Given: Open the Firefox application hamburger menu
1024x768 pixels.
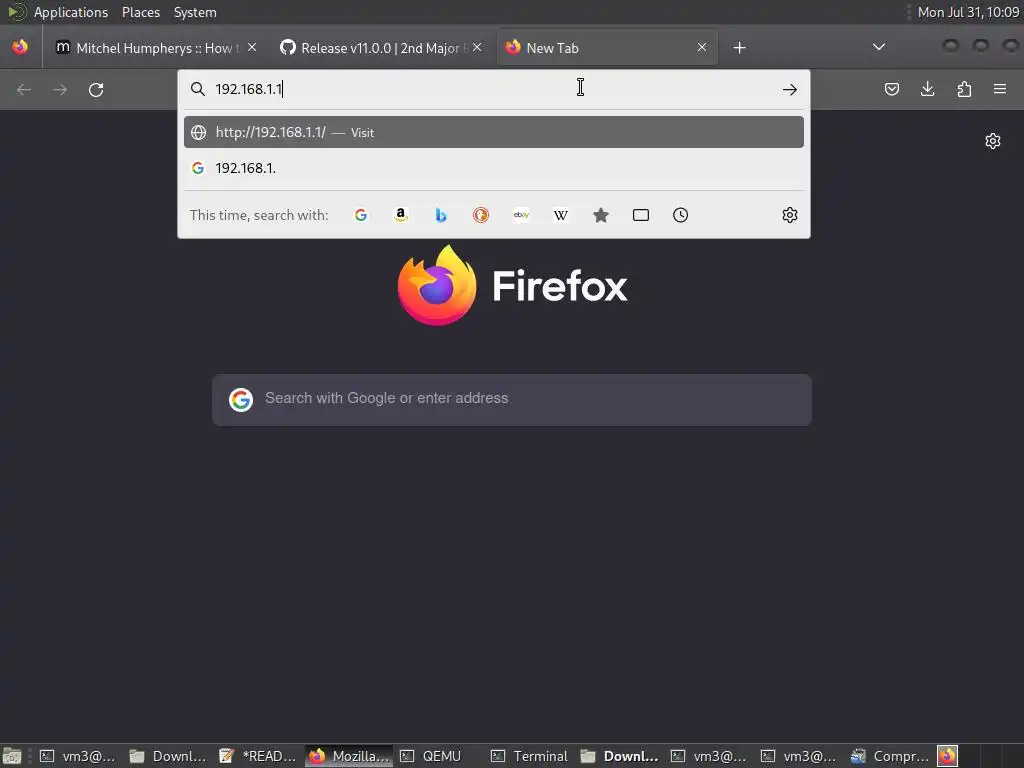Looking at the screenshot, I should click(x=1000, y=89).
